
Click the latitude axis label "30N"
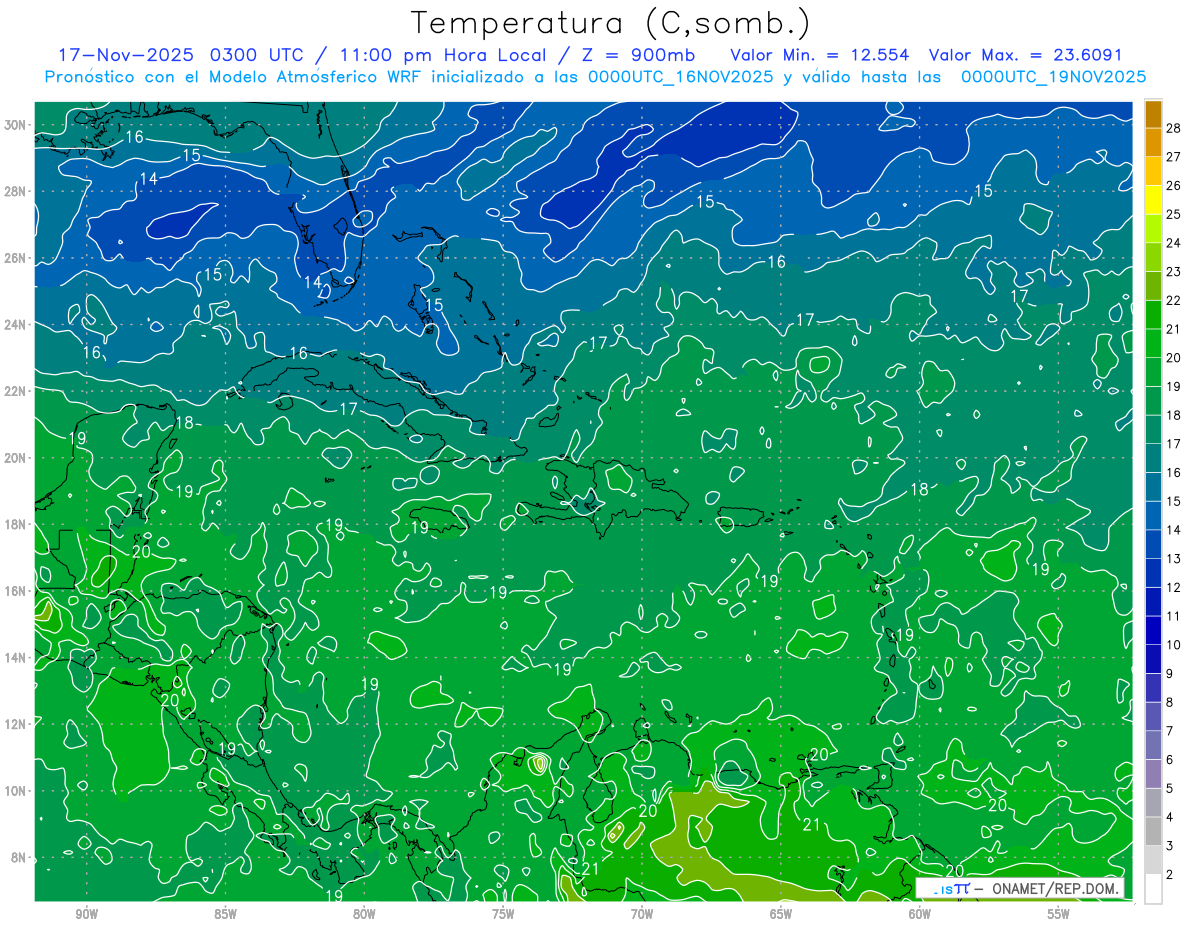click(x=15, y=125)
